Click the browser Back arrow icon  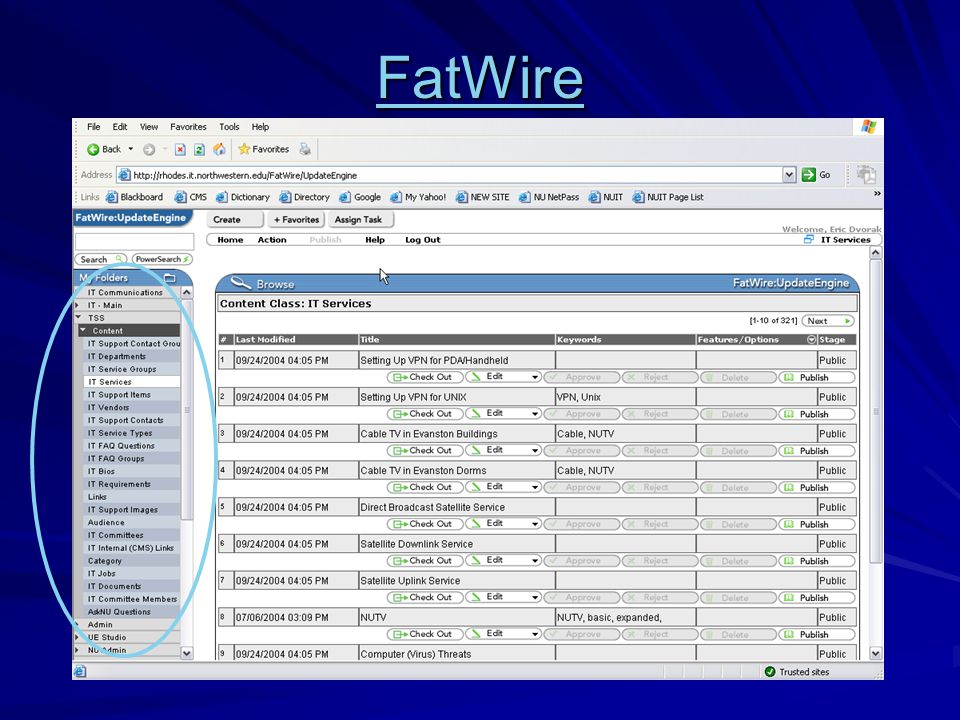click(x=93, y=149)
